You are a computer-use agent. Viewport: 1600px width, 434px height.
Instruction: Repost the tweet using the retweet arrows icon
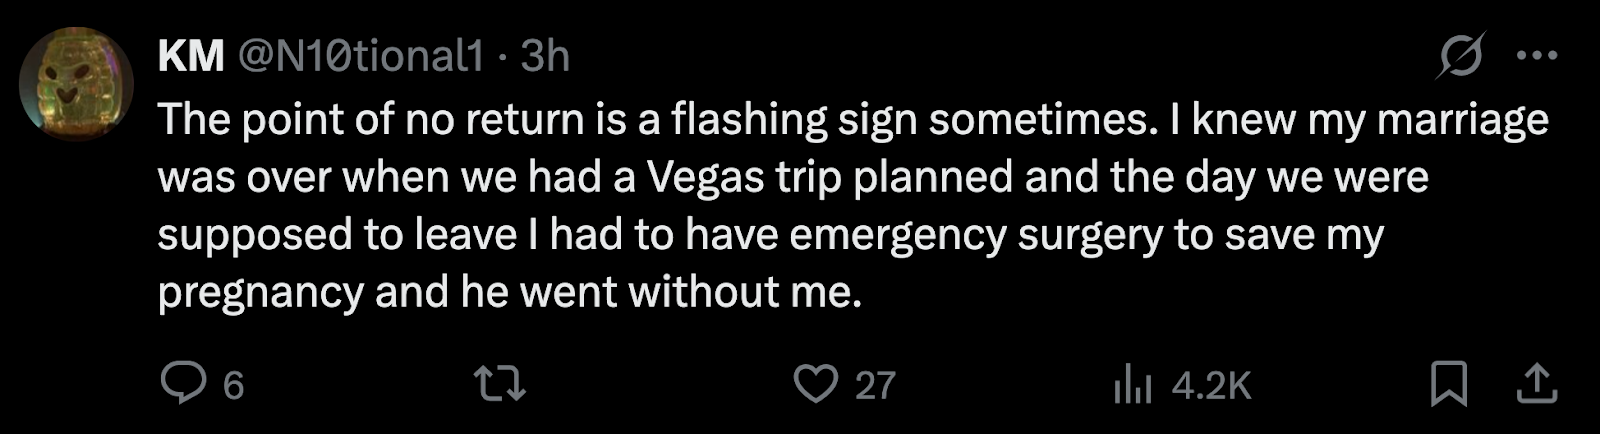pyautogui.click(x=500, y=384)
